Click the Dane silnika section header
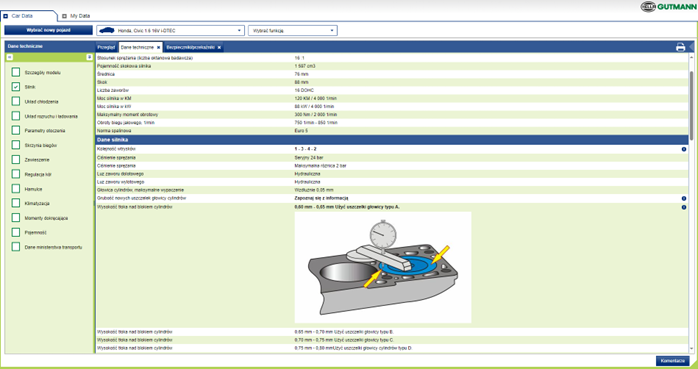 point(393,140)
